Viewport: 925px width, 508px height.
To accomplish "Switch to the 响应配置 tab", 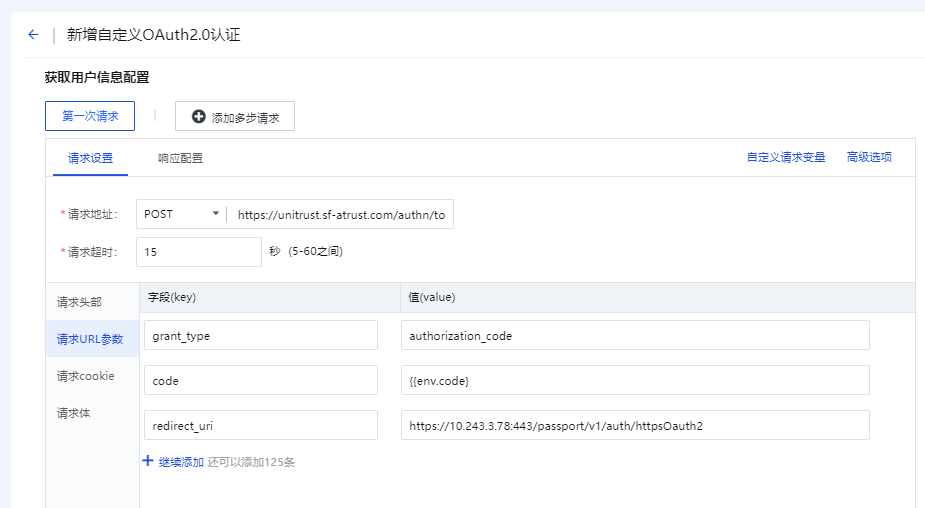I will (x=180, y=158).
